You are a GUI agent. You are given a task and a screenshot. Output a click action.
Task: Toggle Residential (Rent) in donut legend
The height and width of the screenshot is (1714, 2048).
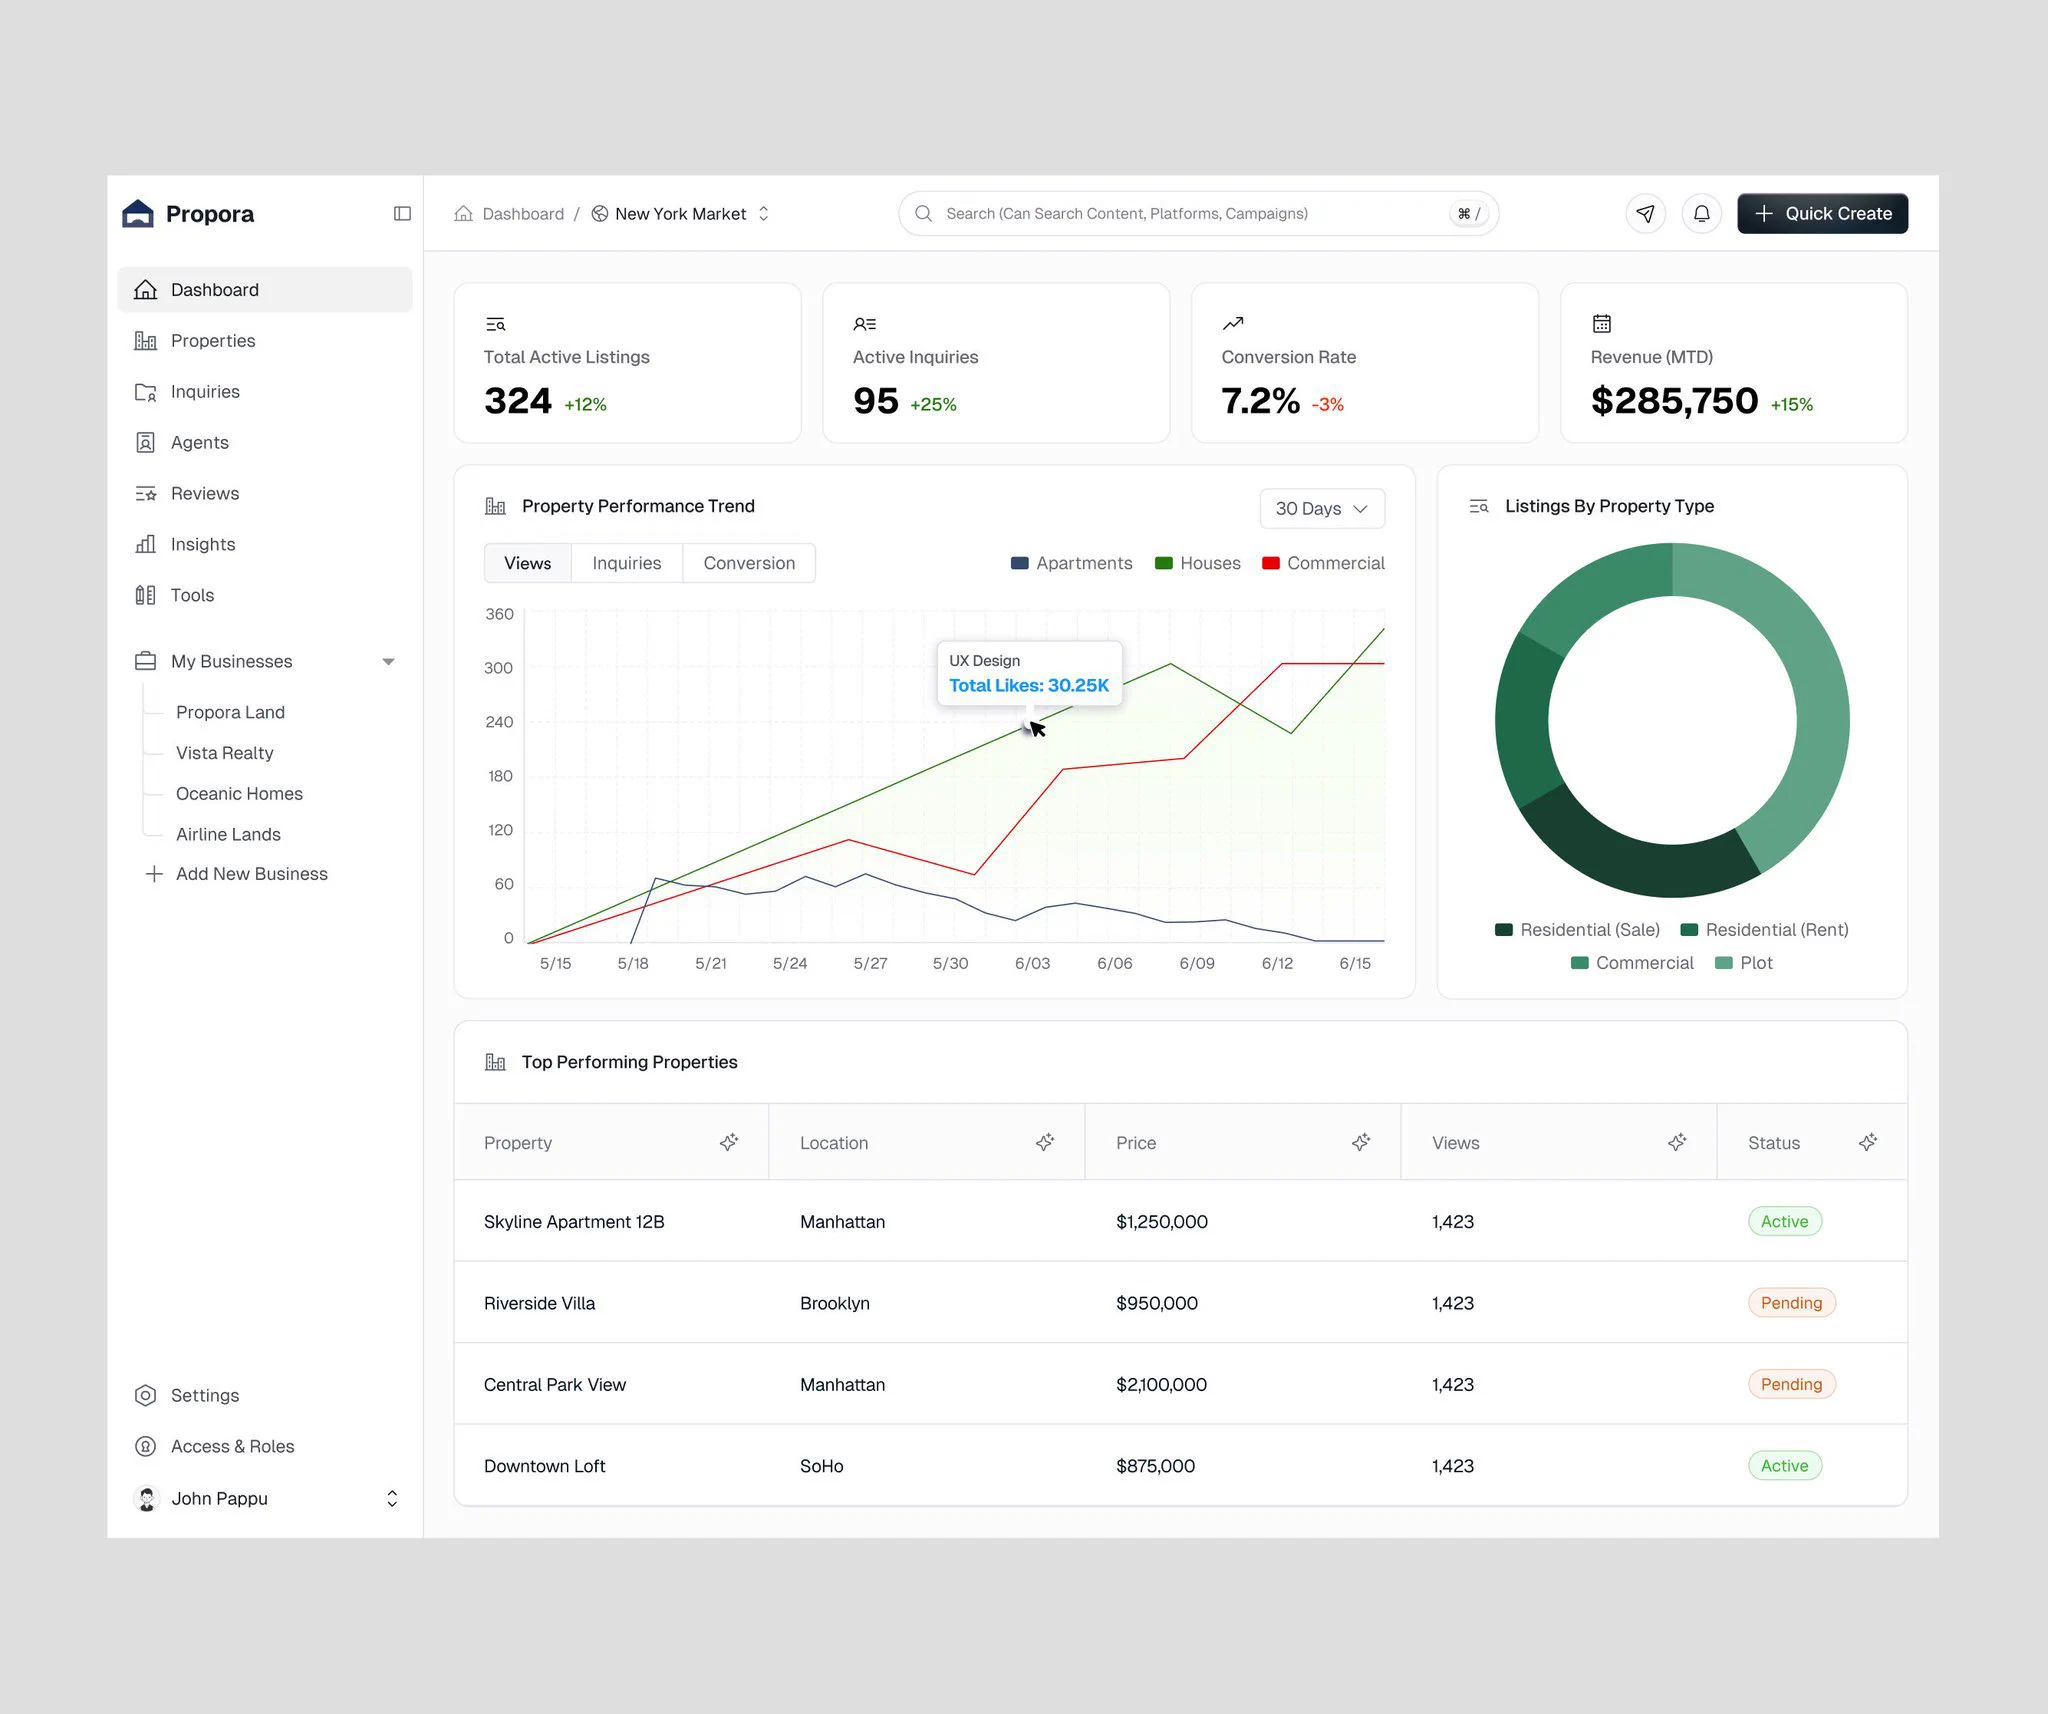pos(1764,929)
